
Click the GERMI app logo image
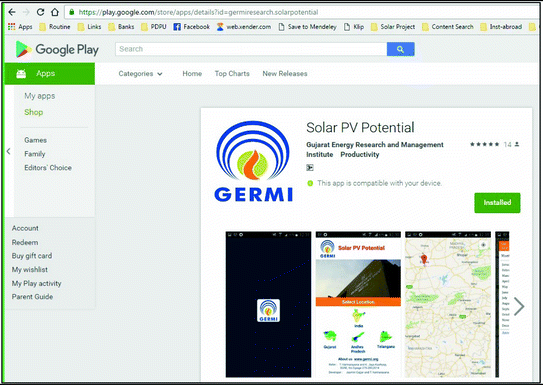click(253, 161)
